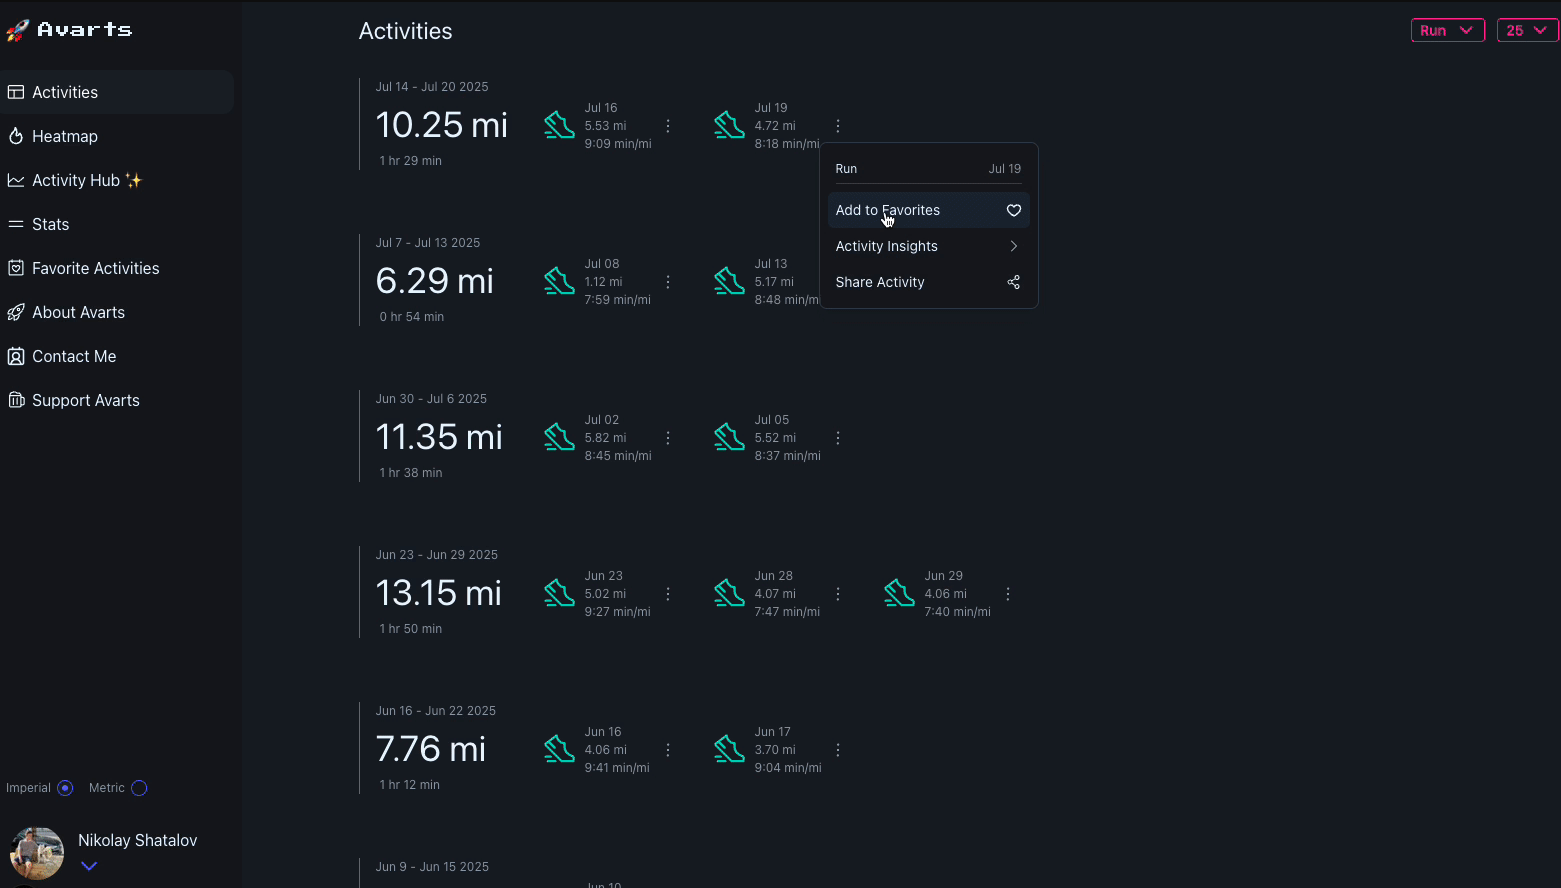Click Support Avarts in the sidebar
The width and height of the screenshot is (1561, 888).
pyautogui.click(x=85, y=400)
